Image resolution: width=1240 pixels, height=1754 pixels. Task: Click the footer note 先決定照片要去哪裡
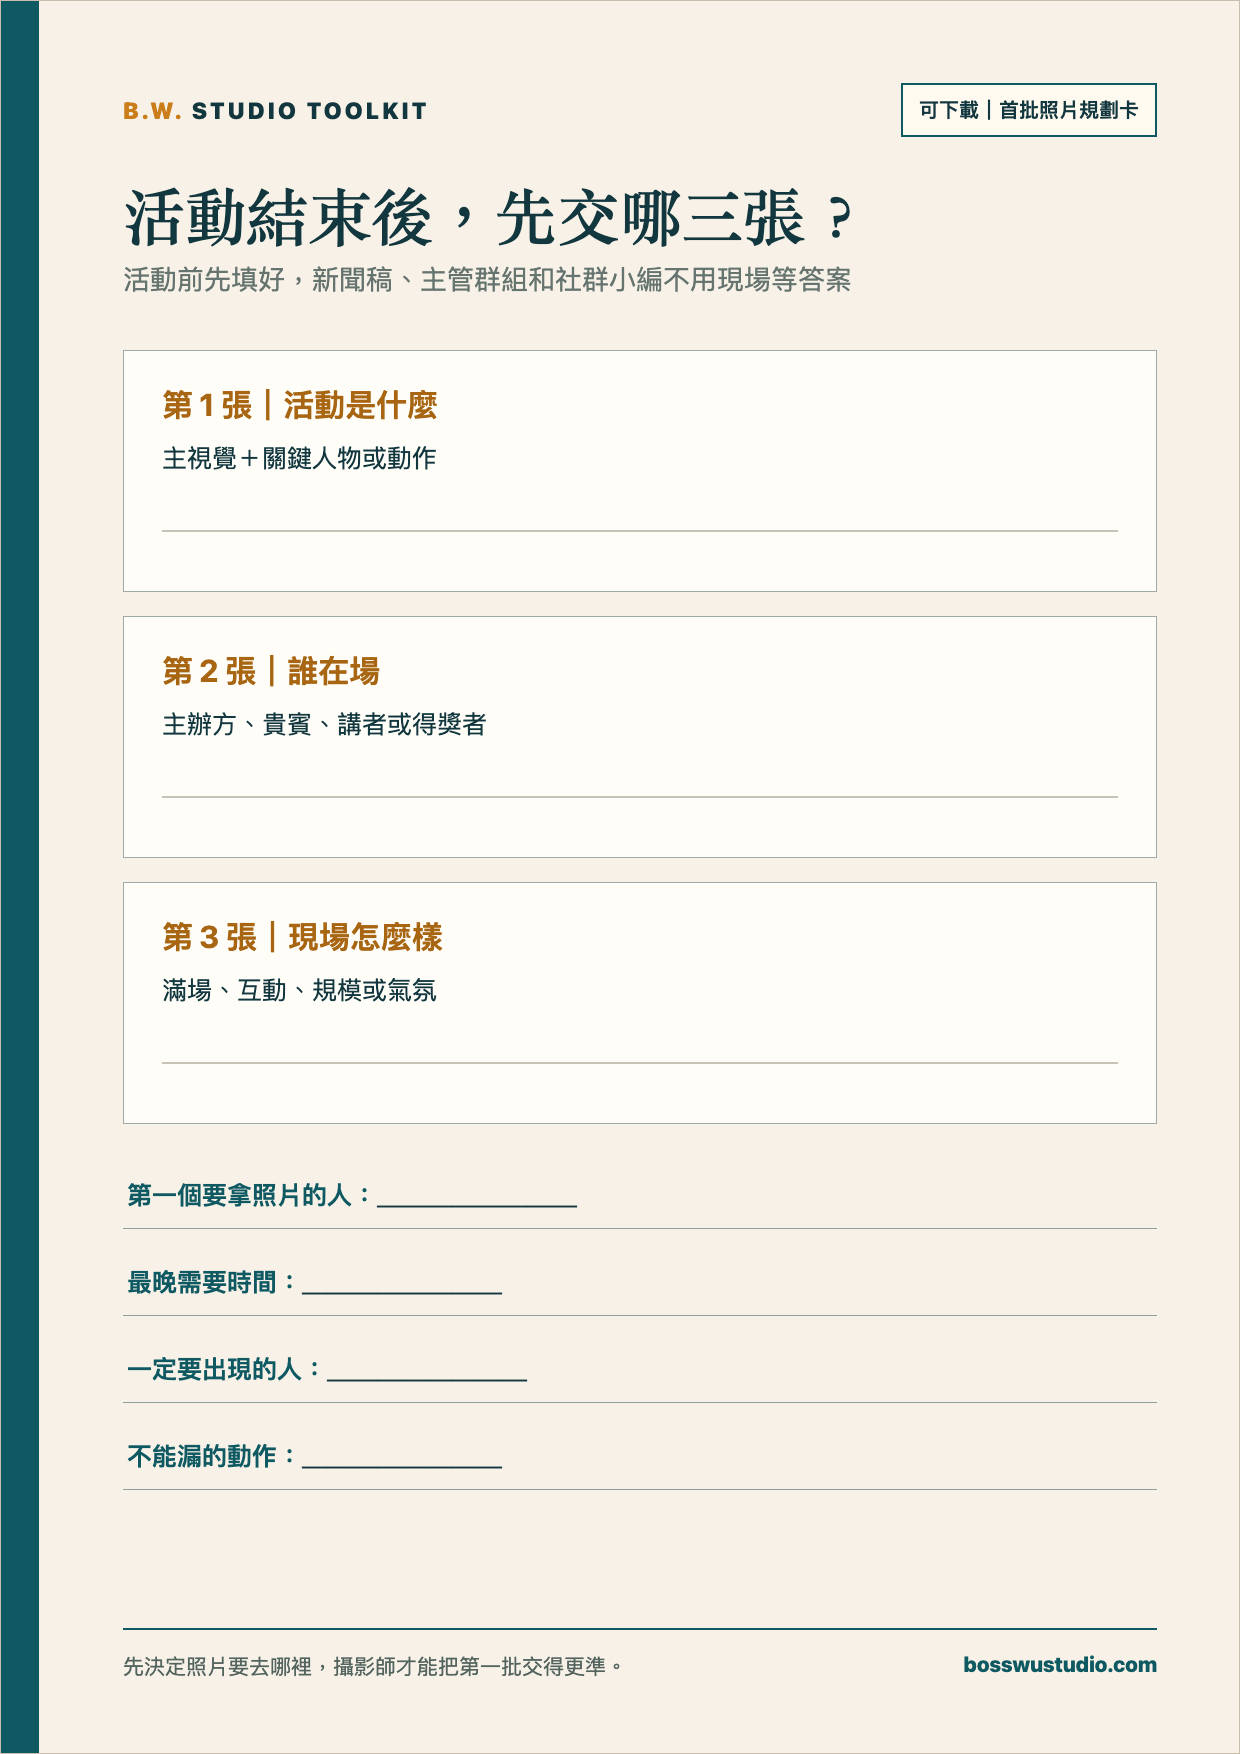tap(372, 1666)
